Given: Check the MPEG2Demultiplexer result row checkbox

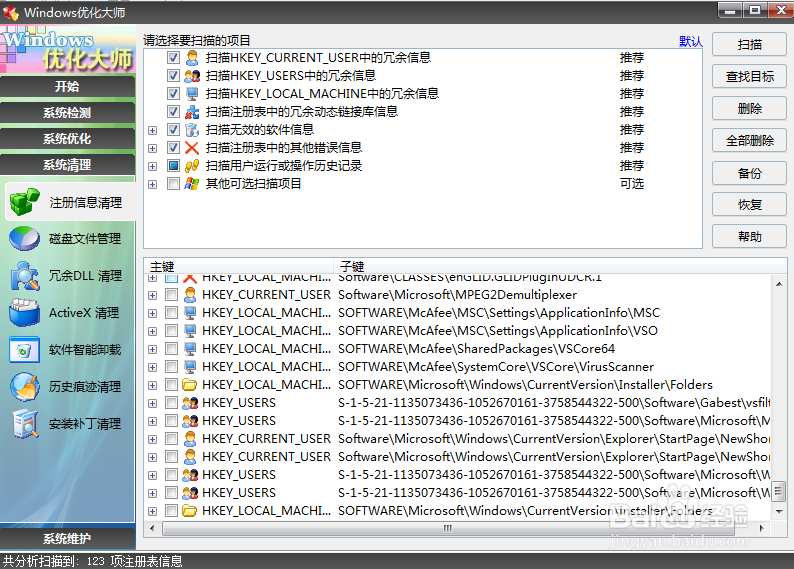Looking at the screenshot, I should (172, 295).
